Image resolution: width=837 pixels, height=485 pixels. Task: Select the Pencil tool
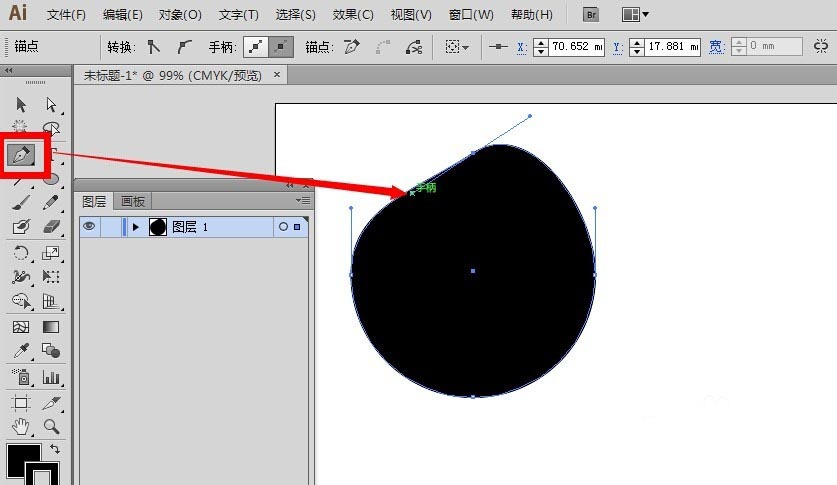(x=51, y=203)
